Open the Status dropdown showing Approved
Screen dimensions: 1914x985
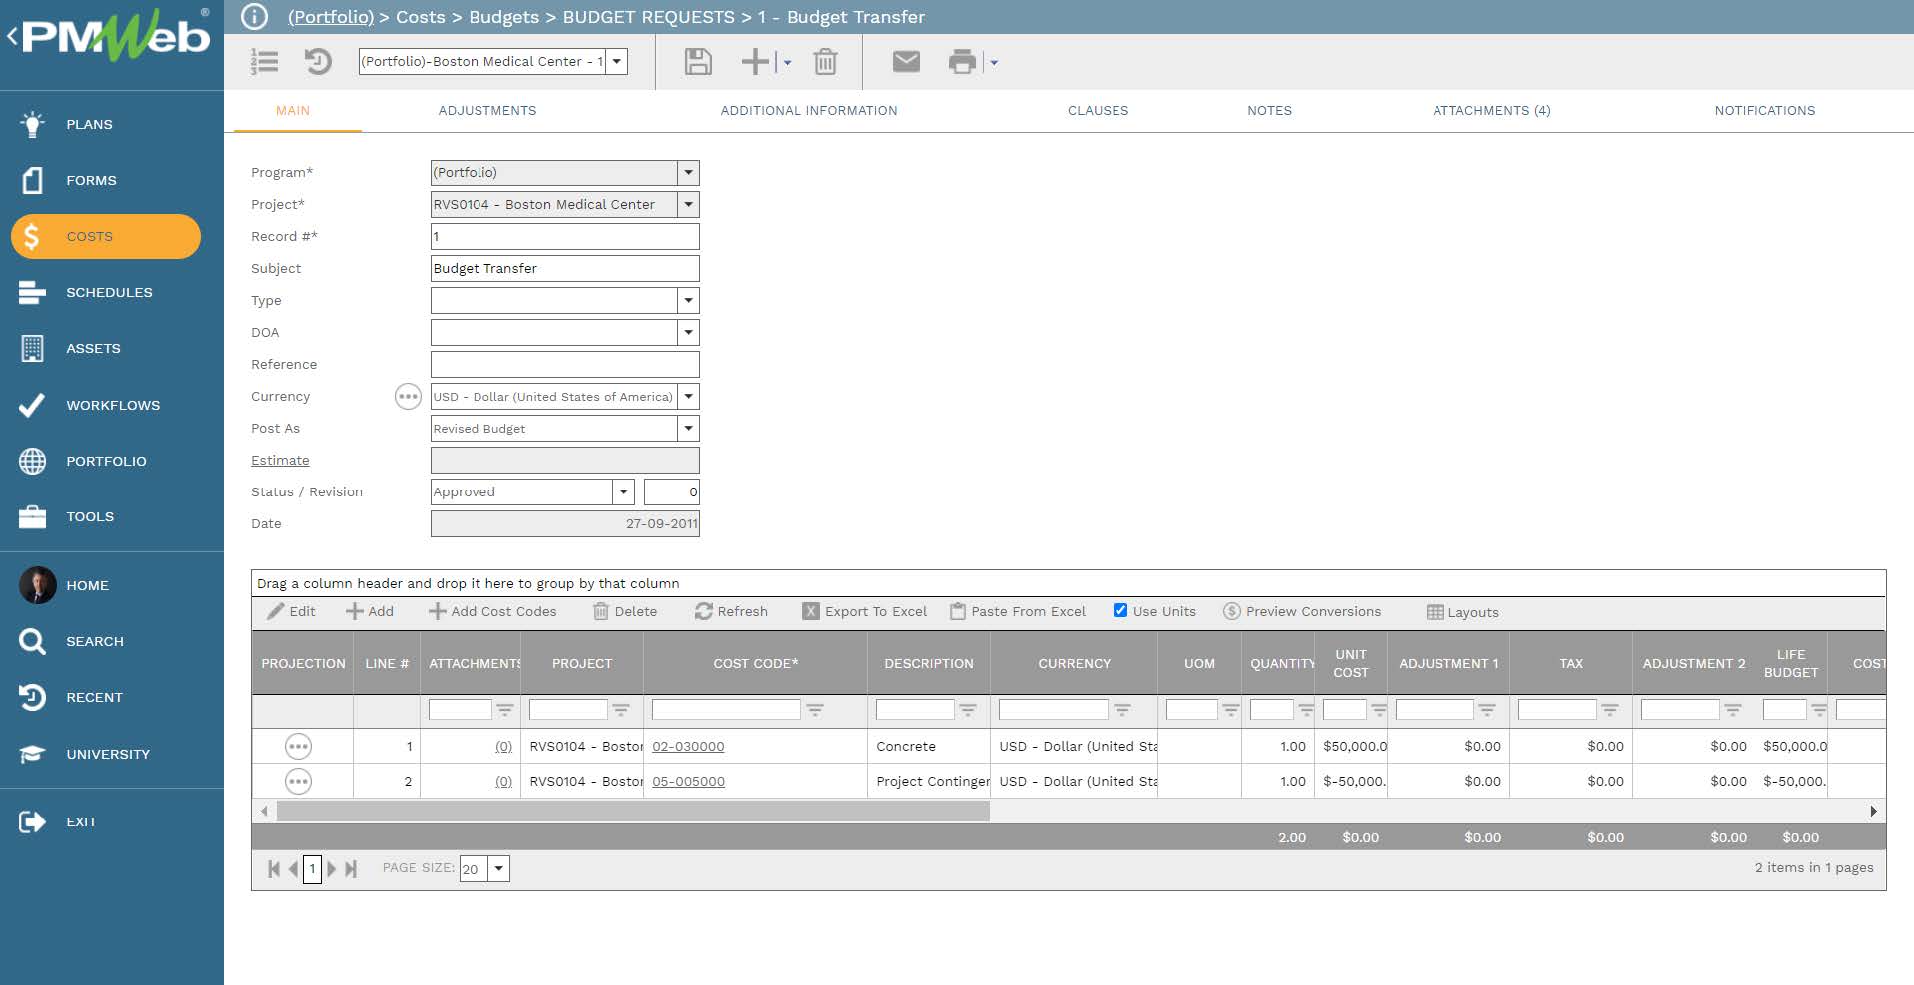point(623,492)
